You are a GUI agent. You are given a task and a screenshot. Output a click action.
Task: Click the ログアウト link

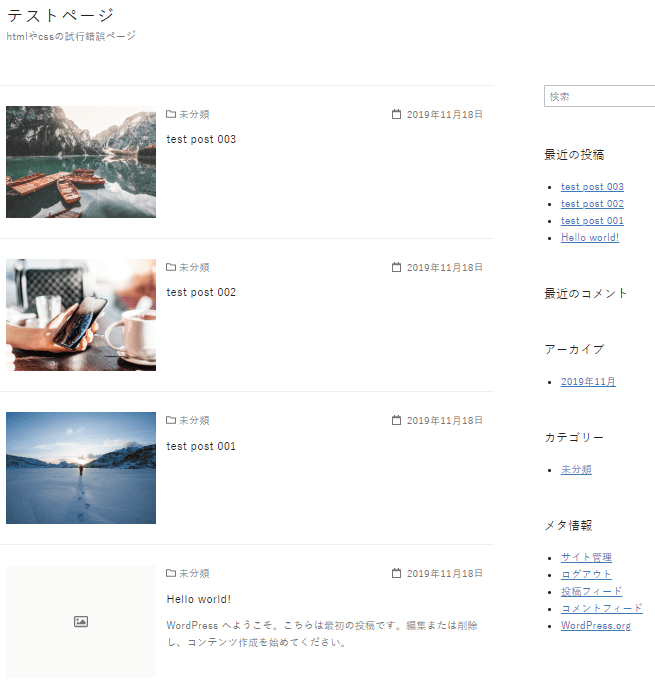[586, 574]
